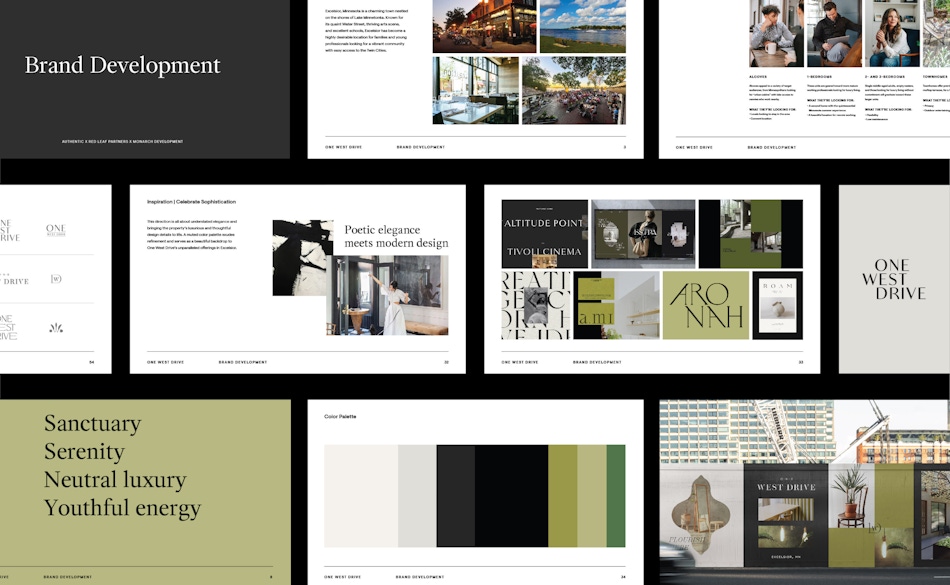Choose the pale sage green swatch
This screenshot has width=950, height=585.
[x=592, y=496]
